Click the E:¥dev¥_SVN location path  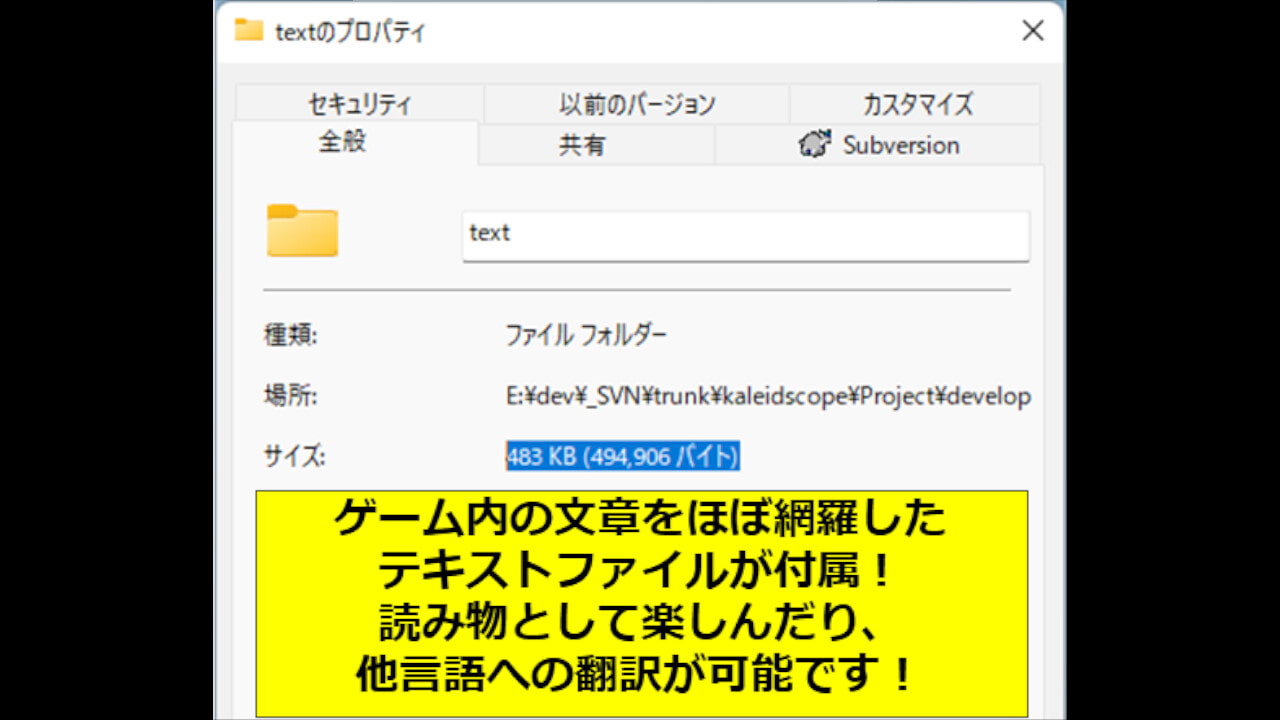coord(767,396)
